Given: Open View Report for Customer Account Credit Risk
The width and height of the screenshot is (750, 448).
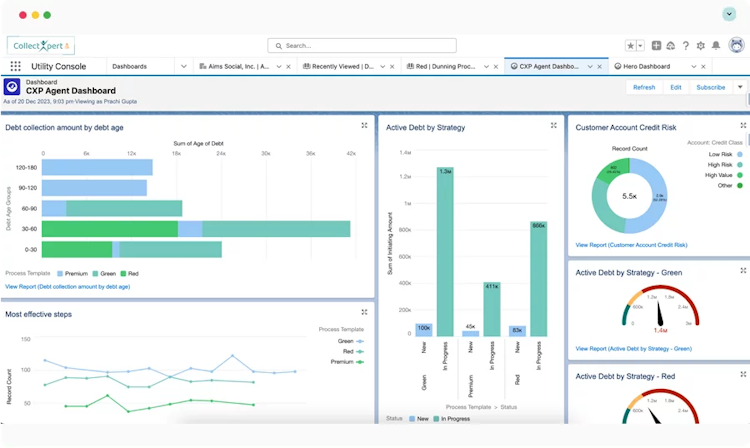Looking at the screenshot, I should pyautogui.click(x=631, y=245).
